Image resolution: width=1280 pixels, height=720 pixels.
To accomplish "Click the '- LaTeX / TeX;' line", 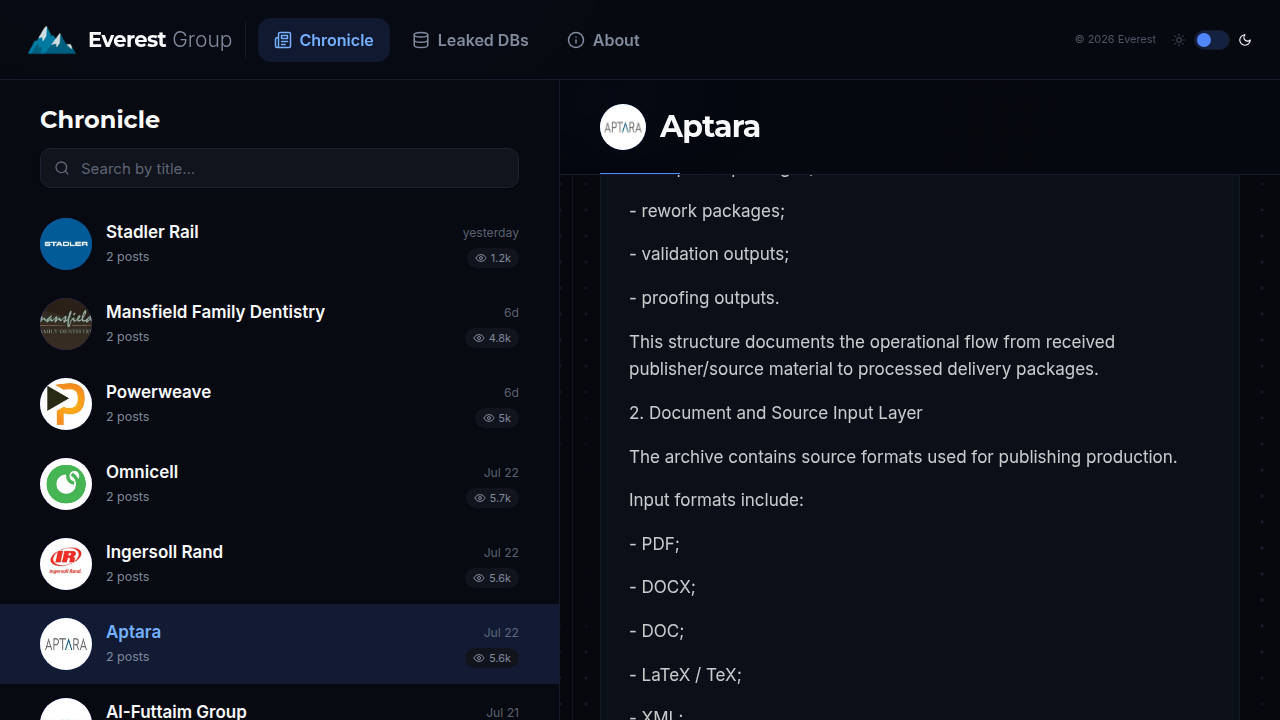I will 685,675.
